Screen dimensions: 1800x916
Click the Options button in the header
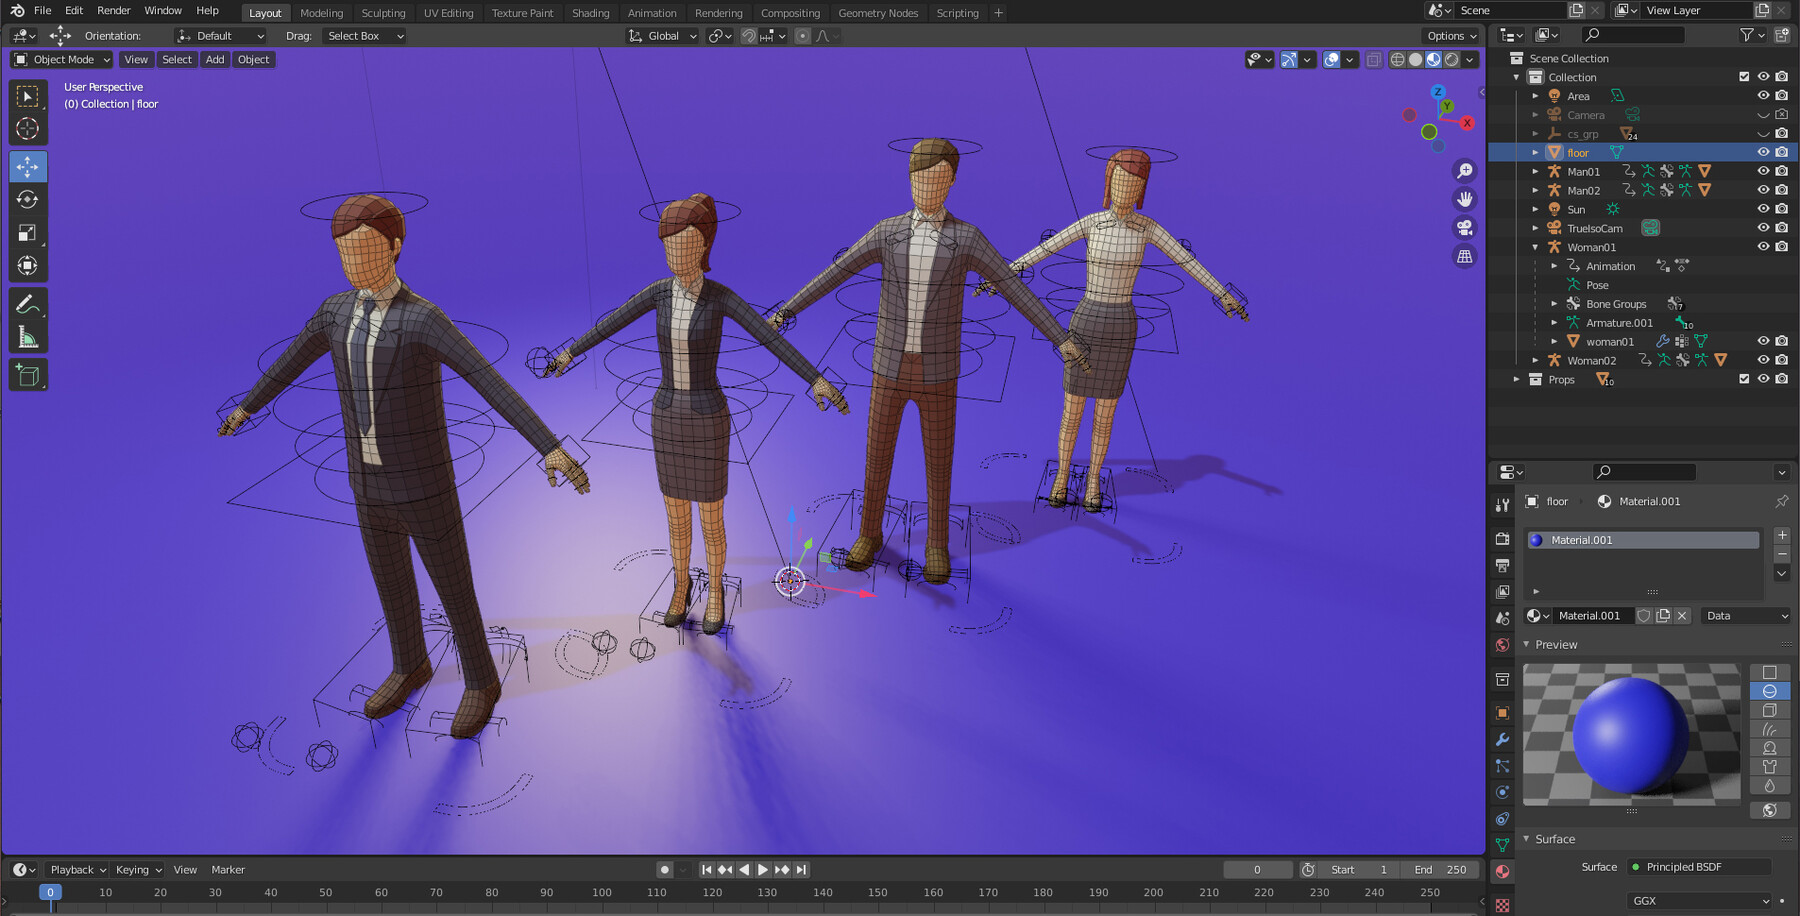pyautogui.click(x=1449, y=35)
